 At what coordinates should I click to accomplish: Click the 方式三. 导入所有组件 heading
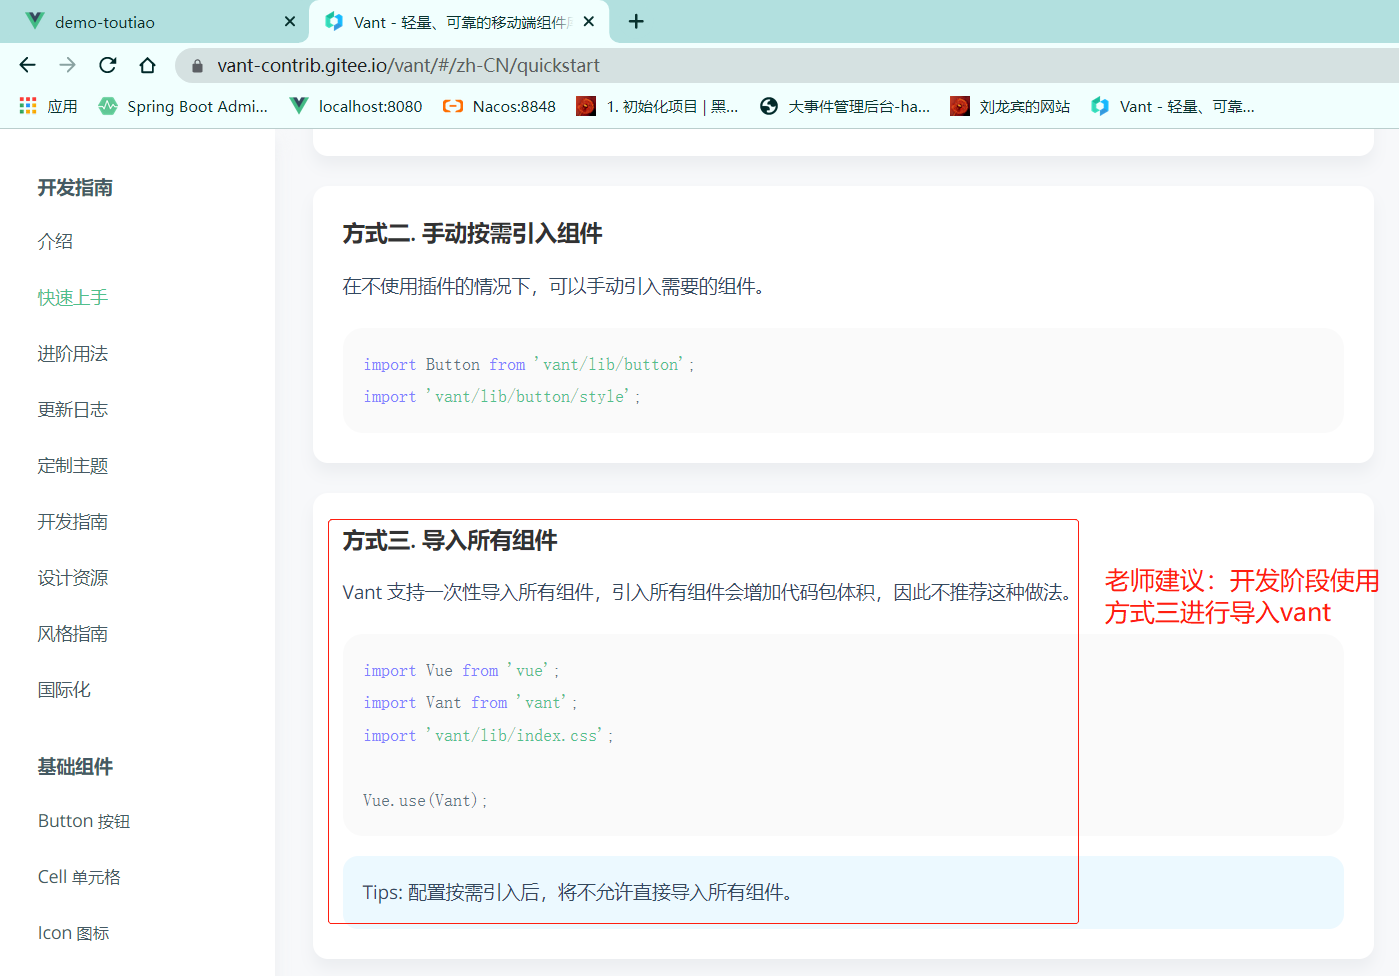[x=450, y=541]
